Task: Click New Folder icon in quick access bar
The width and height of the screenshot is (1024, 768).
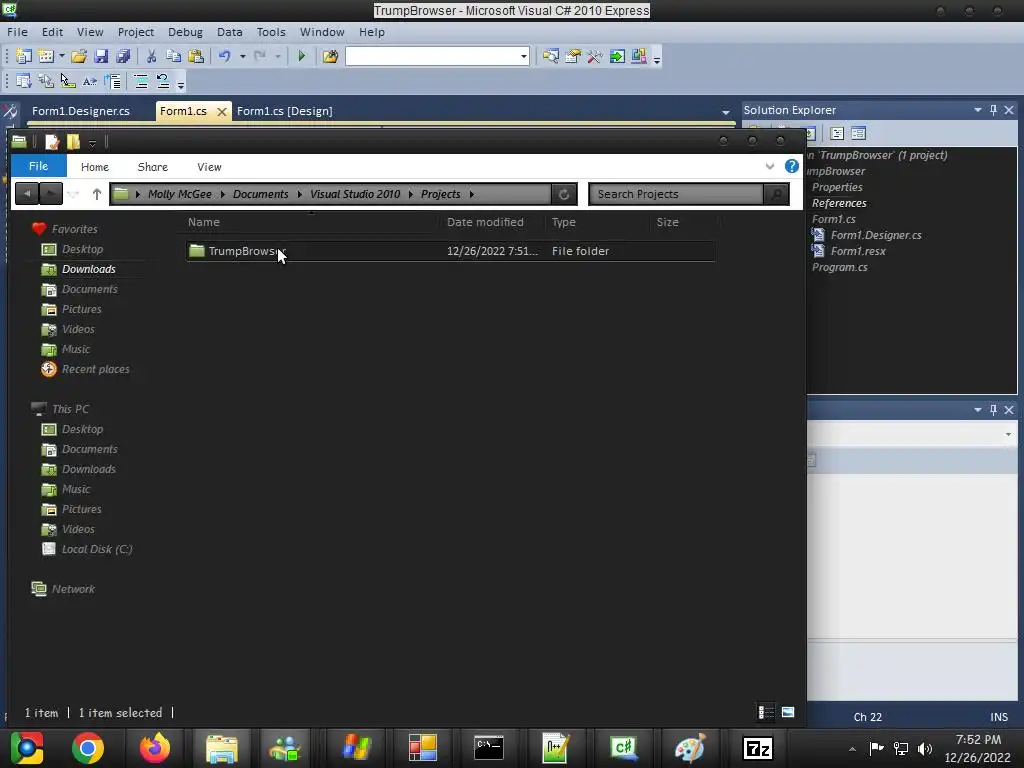Action: click(x=73, y=142)
